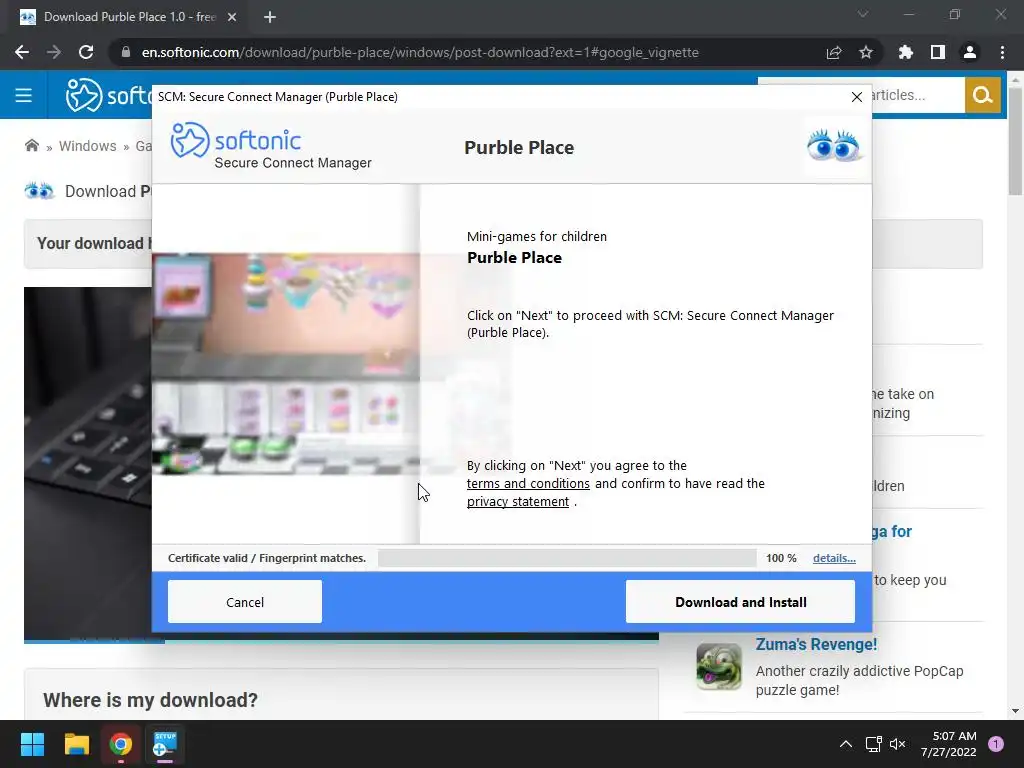Click the Chrome address bar URL
Viewport: 1024px width, 768px height.
click(420, 52)
